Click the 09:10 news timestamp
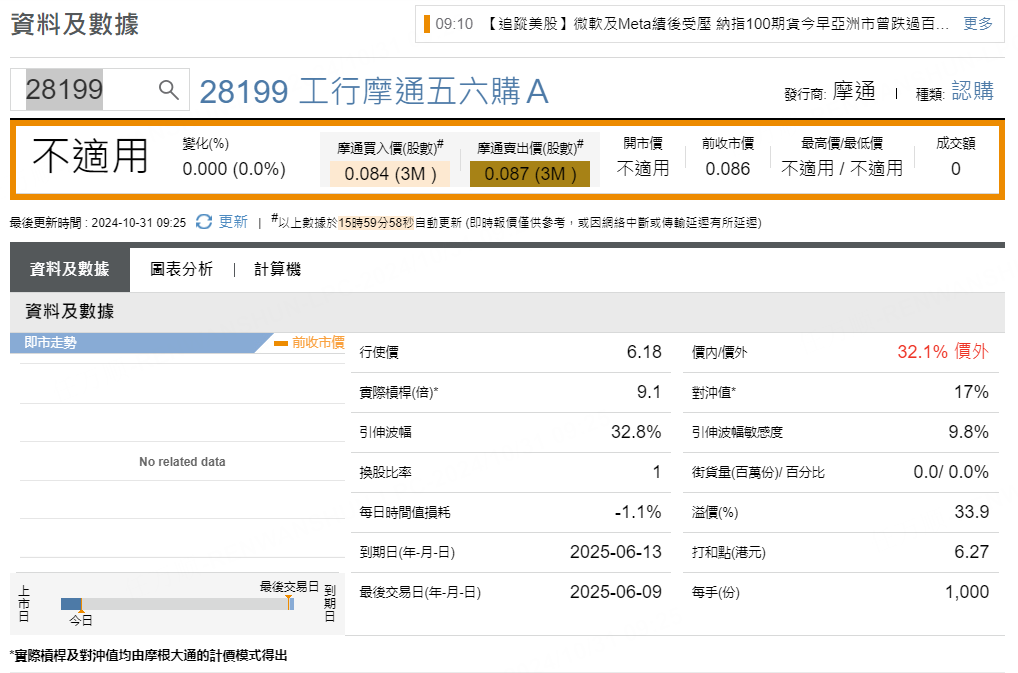1018x673 pixels. pyautogui.click(x=454, y=24)
